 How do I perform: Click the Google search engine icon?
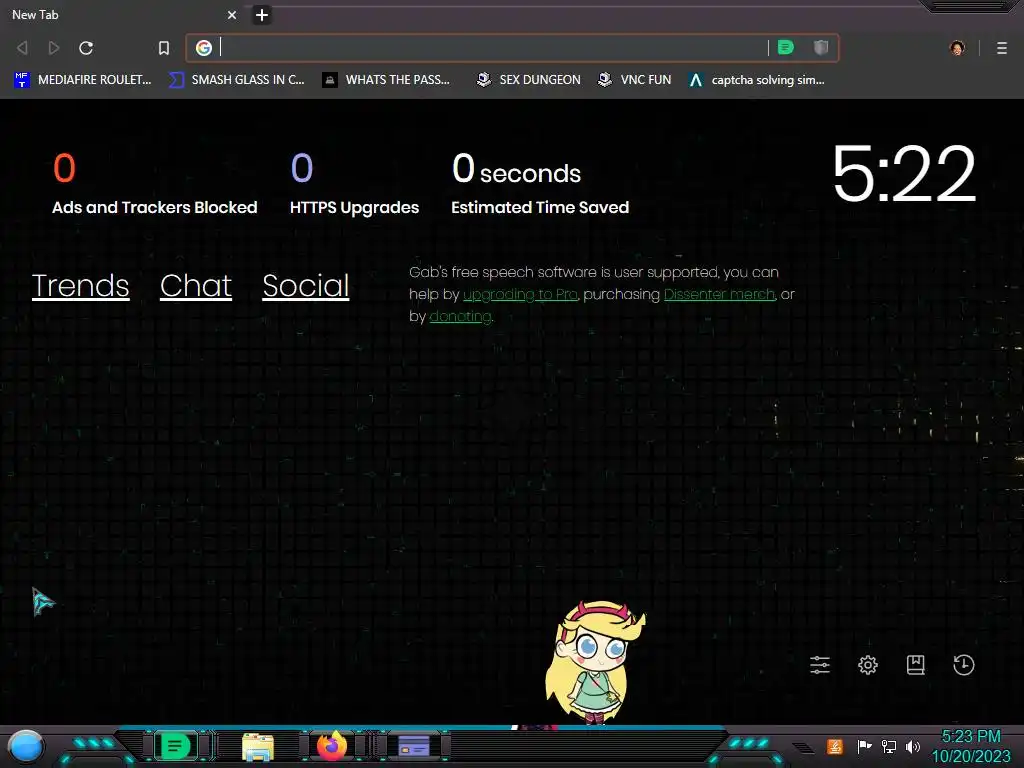tap(204, 48)
